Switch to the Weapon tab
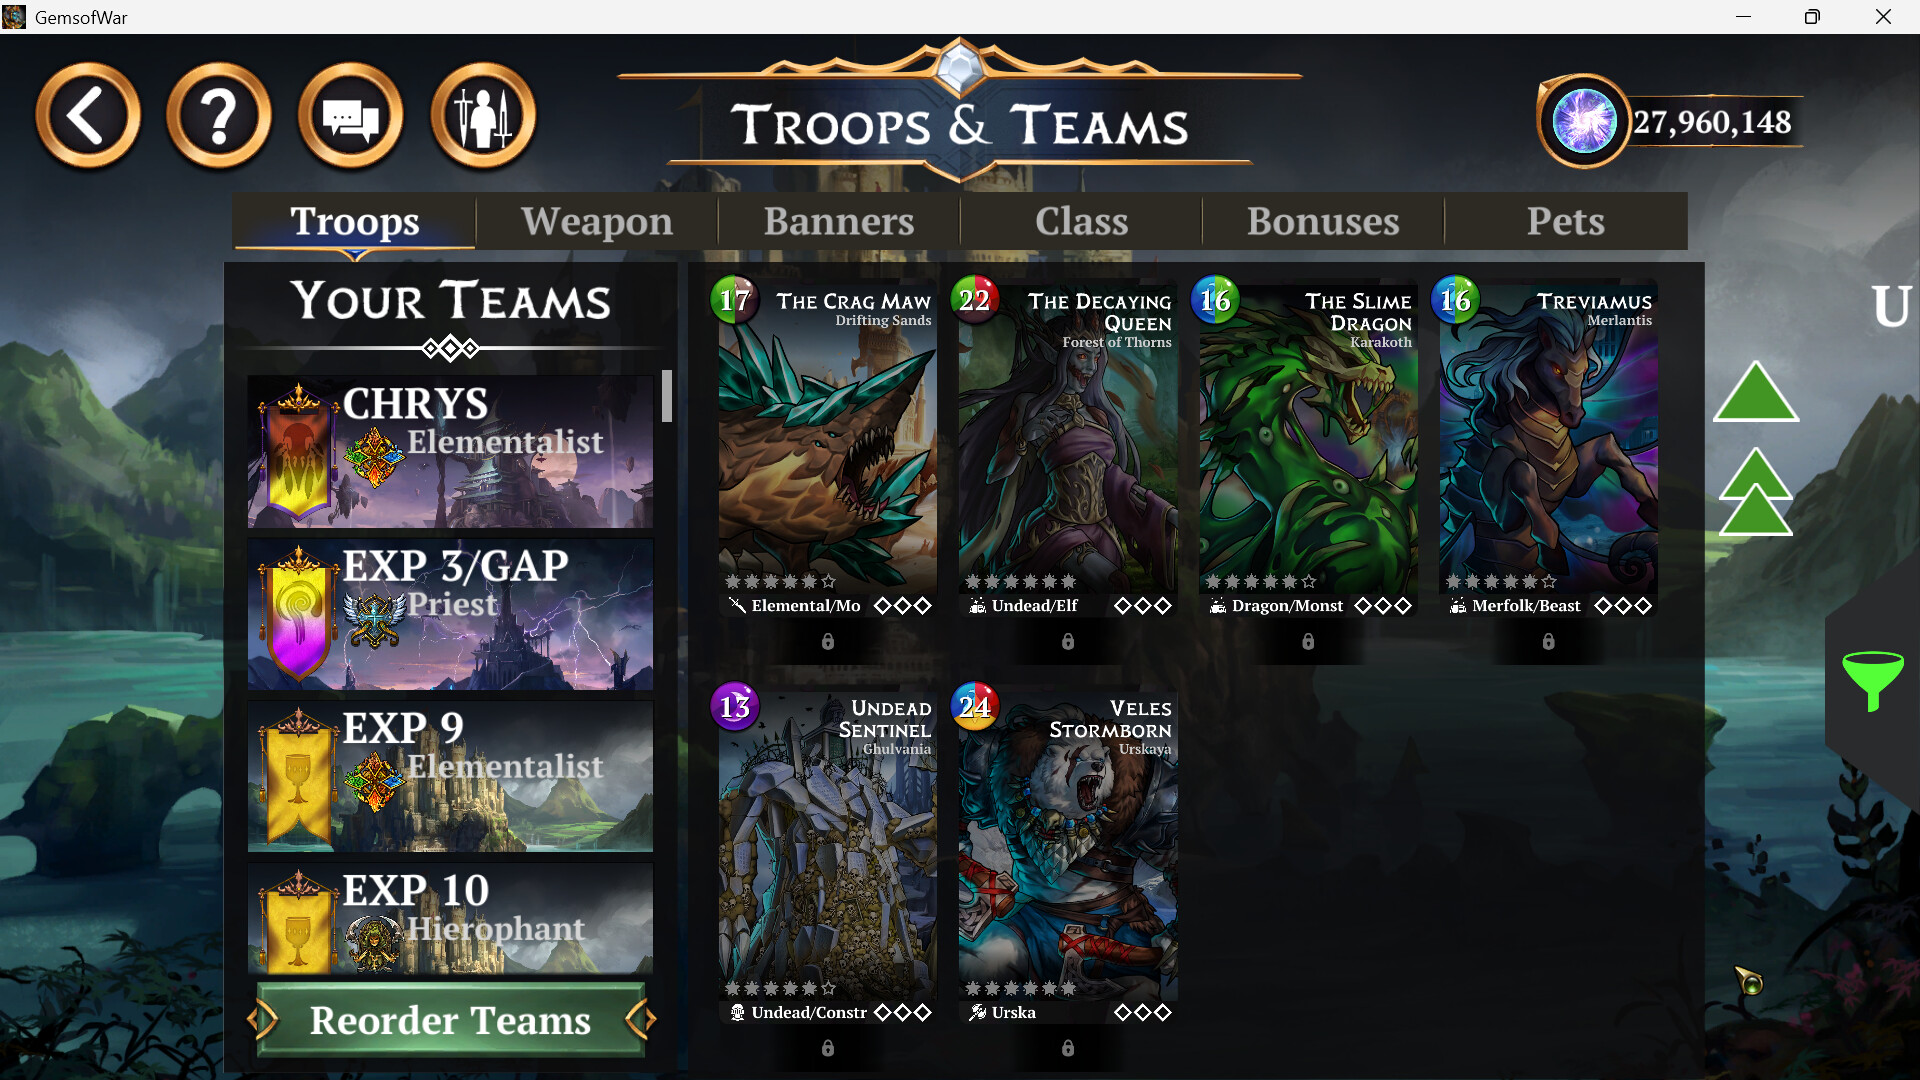 [x=597, y=221]
